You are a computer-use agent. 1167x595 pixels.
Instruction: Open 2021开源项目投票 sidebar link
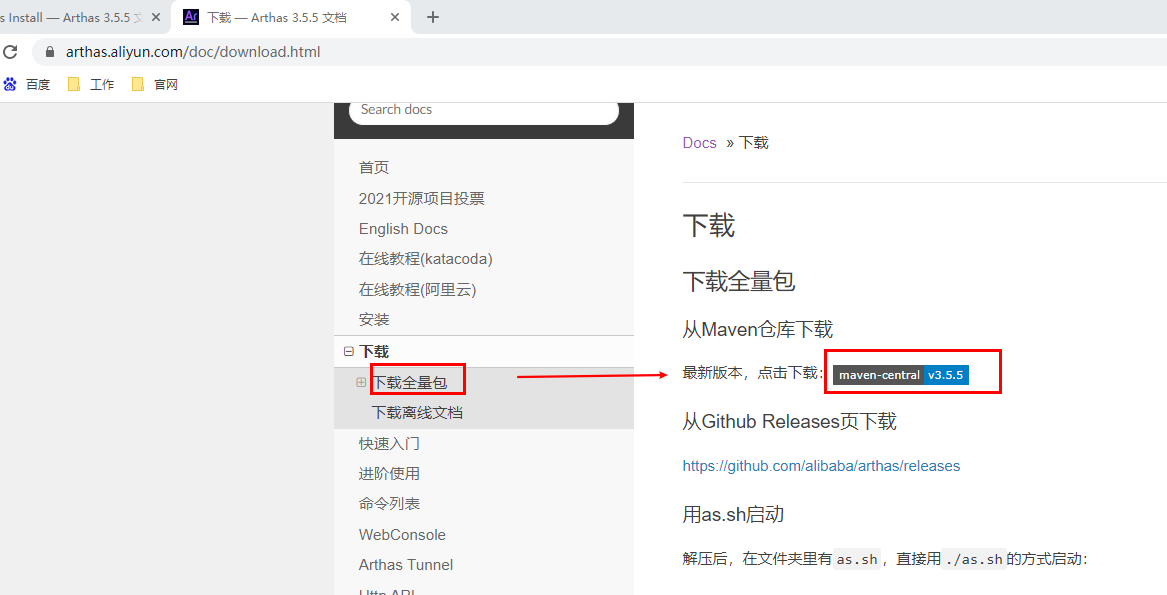tap(421, 199)
